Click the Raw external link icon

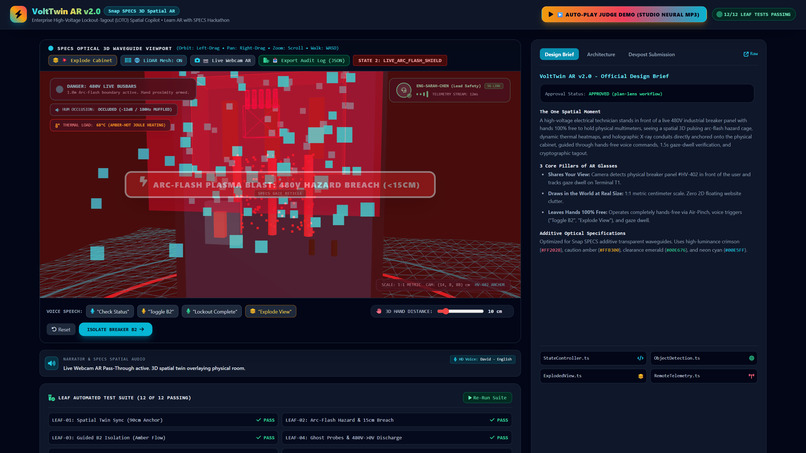point(746,54)
